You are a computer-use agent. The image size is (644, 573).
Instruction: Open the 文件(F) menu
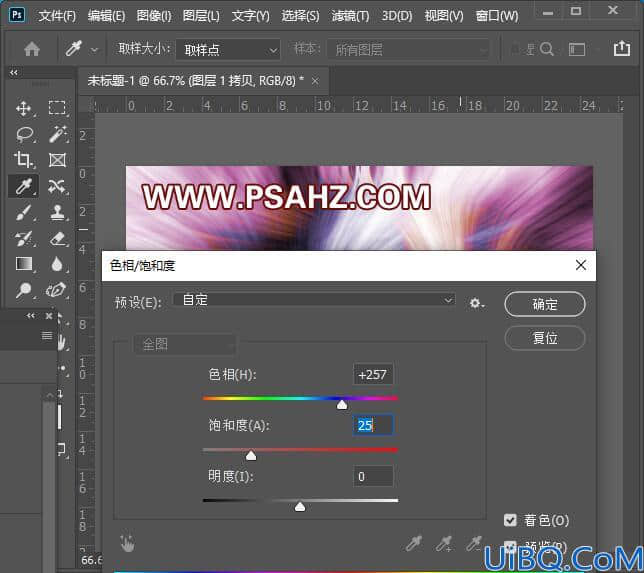click(x=57, y=16)
